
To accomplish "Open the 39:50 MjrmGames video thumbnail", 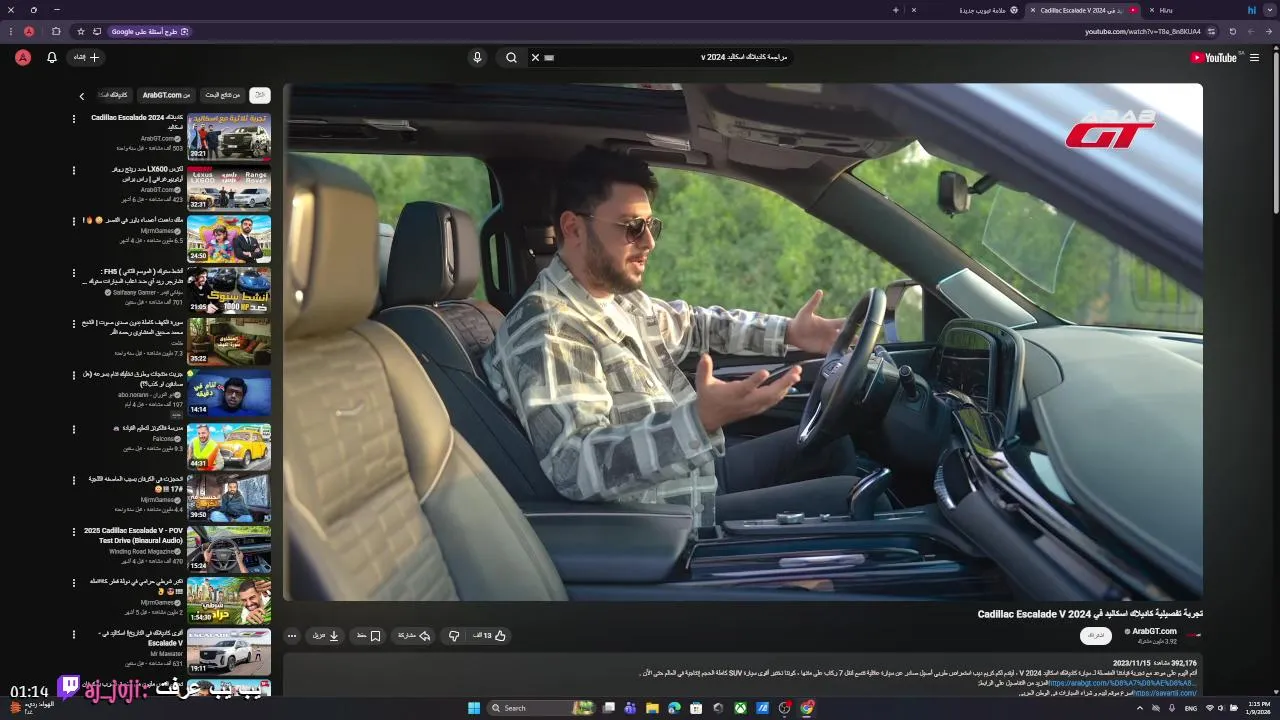I will tap(229, 497).
